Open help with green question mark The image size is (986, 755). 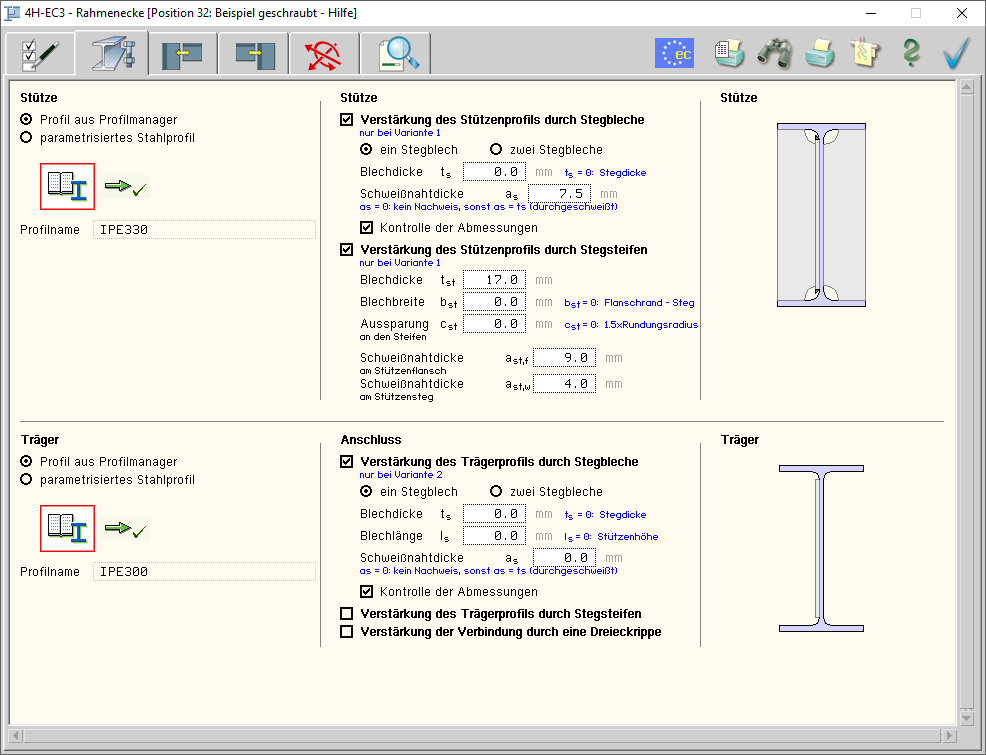click(910, 53)
